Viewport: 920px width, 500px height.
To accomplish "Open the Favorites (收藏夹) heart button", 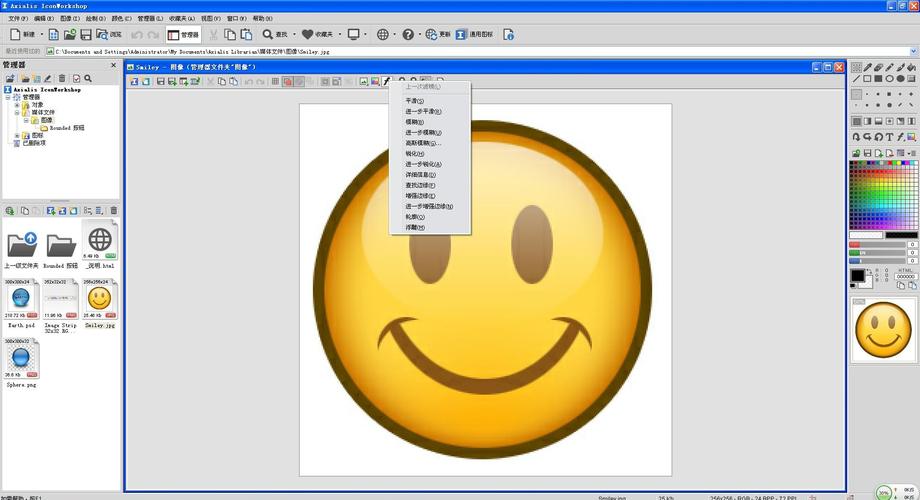I will tap(317, 35).
